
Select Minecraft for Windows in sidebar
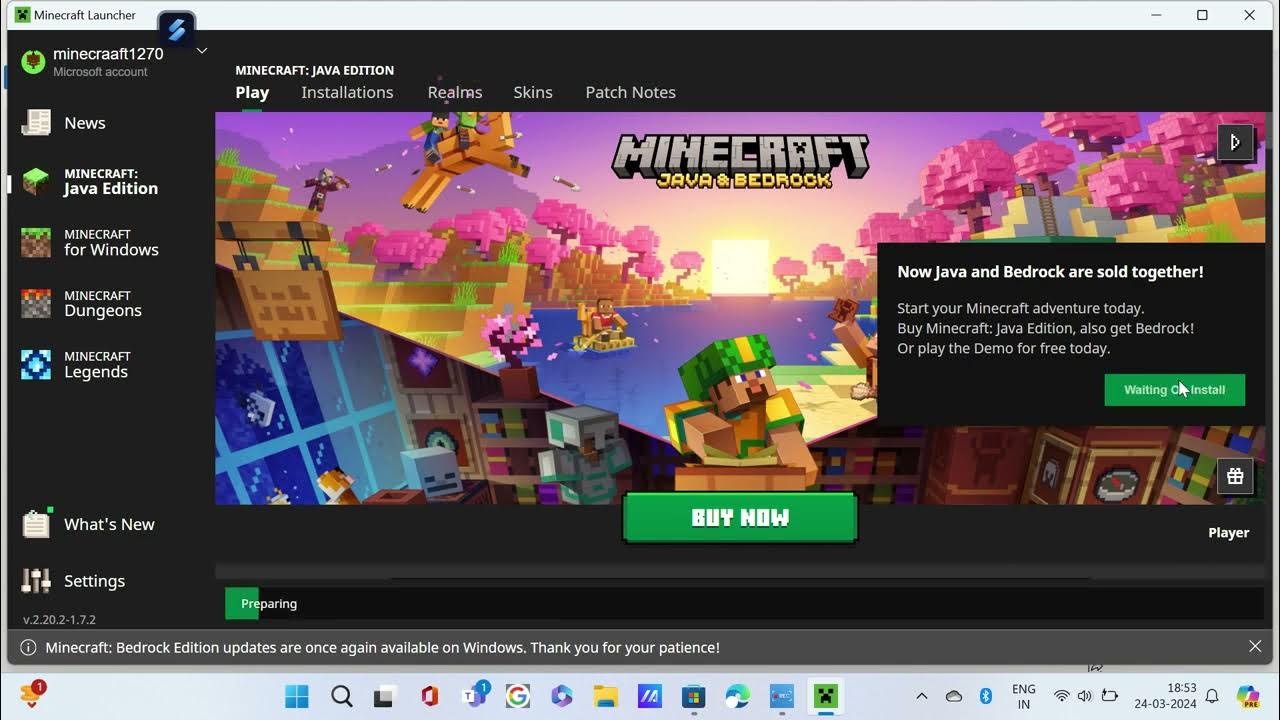pyautogui.click(x=90, y=243)
